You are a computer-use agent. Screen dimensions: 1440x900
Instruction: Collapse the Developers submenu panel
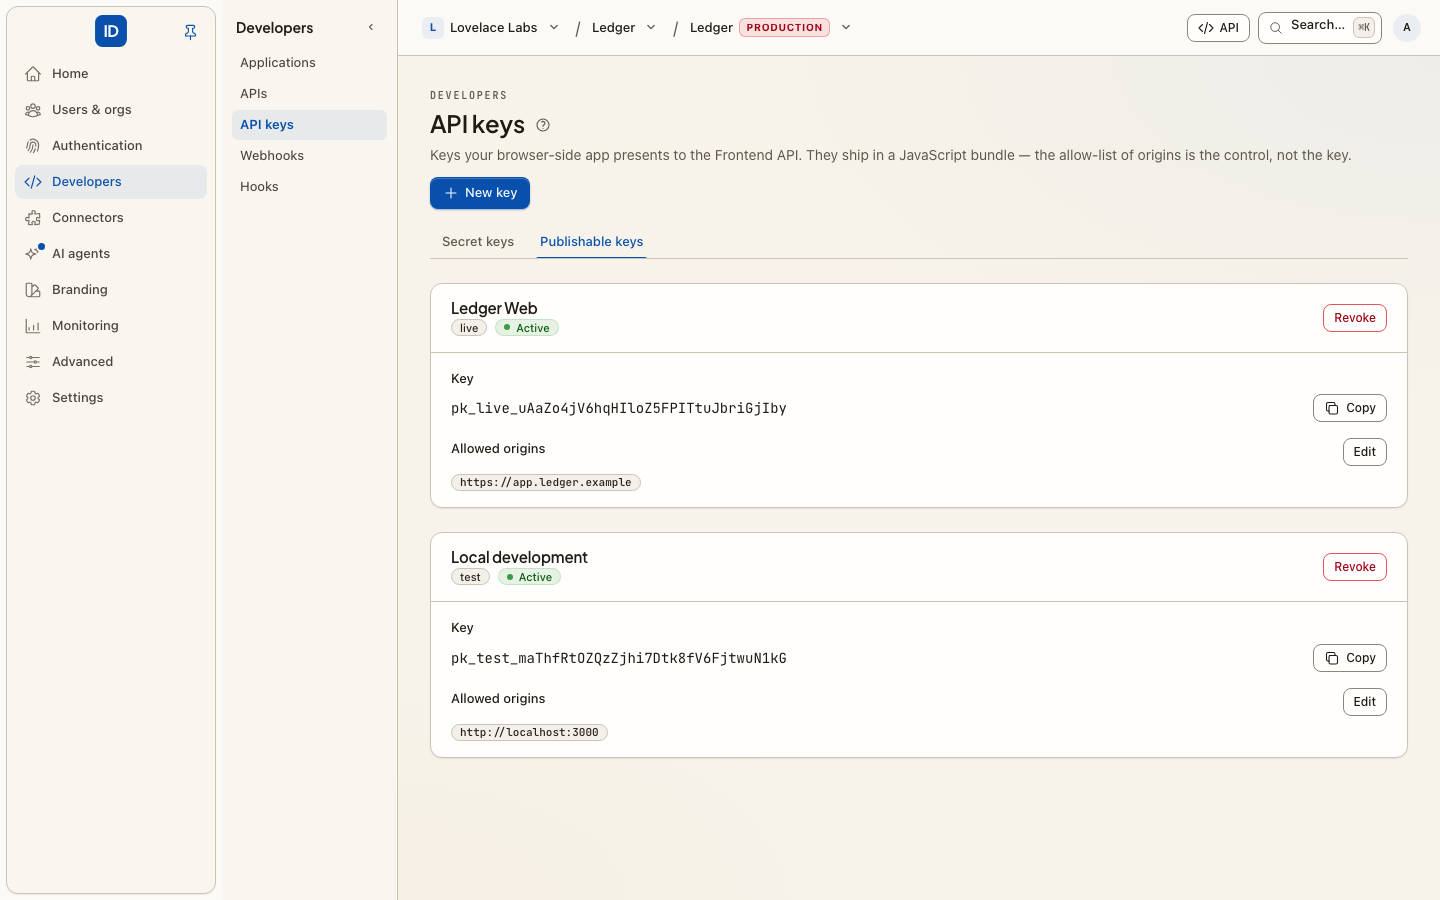371,28
